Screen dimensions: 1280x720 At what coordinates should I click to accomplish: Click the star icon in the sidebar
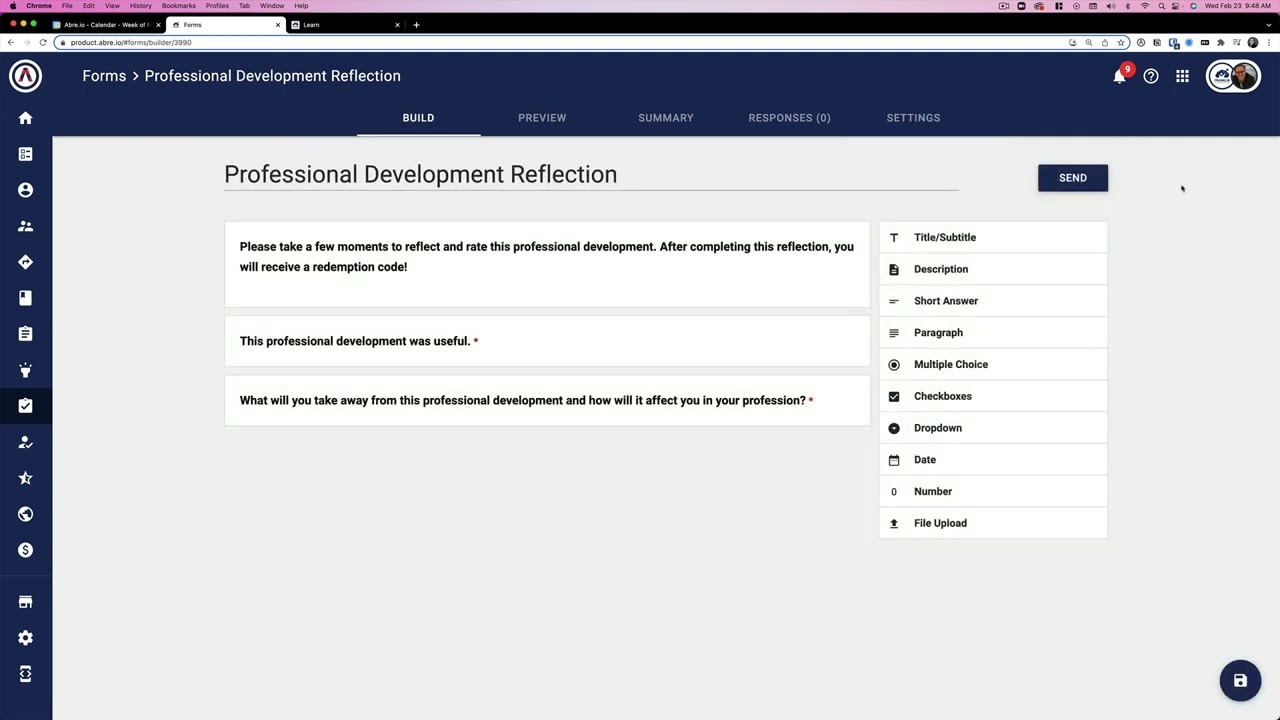26,478
